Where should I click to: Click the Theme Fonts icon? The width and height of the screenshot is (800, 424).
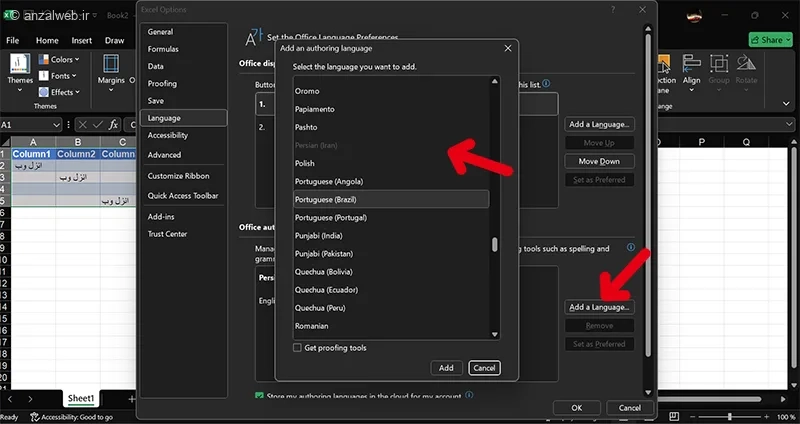click(x=44, y=76)
